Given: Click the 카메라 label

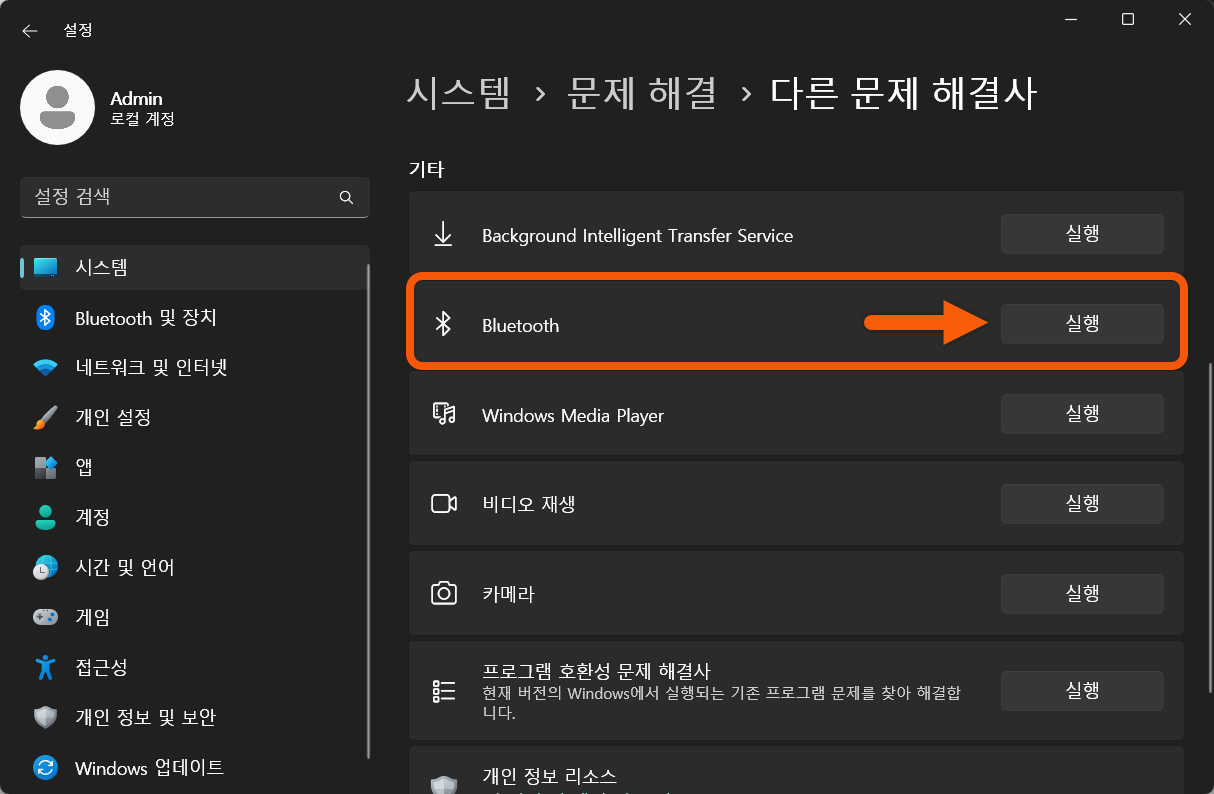Looking at the screenshot, I should 508,594.
